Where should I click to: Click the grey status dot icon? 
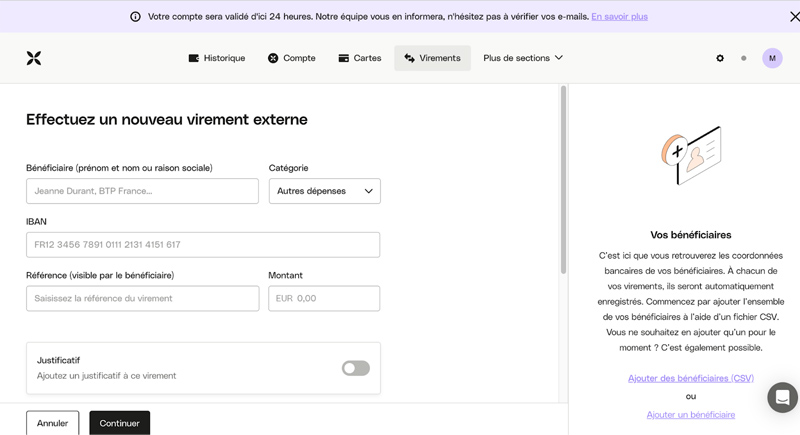(x=744, y=58)
